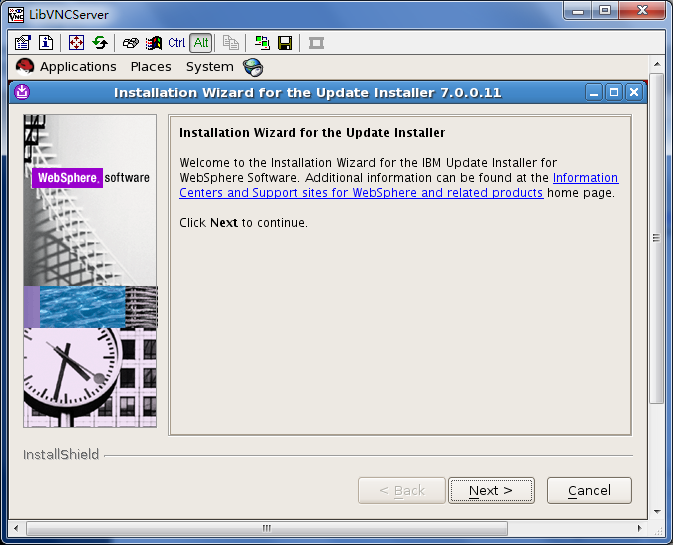
Task: Minimize the Installation Wizard window
Action: click(594, 92)
